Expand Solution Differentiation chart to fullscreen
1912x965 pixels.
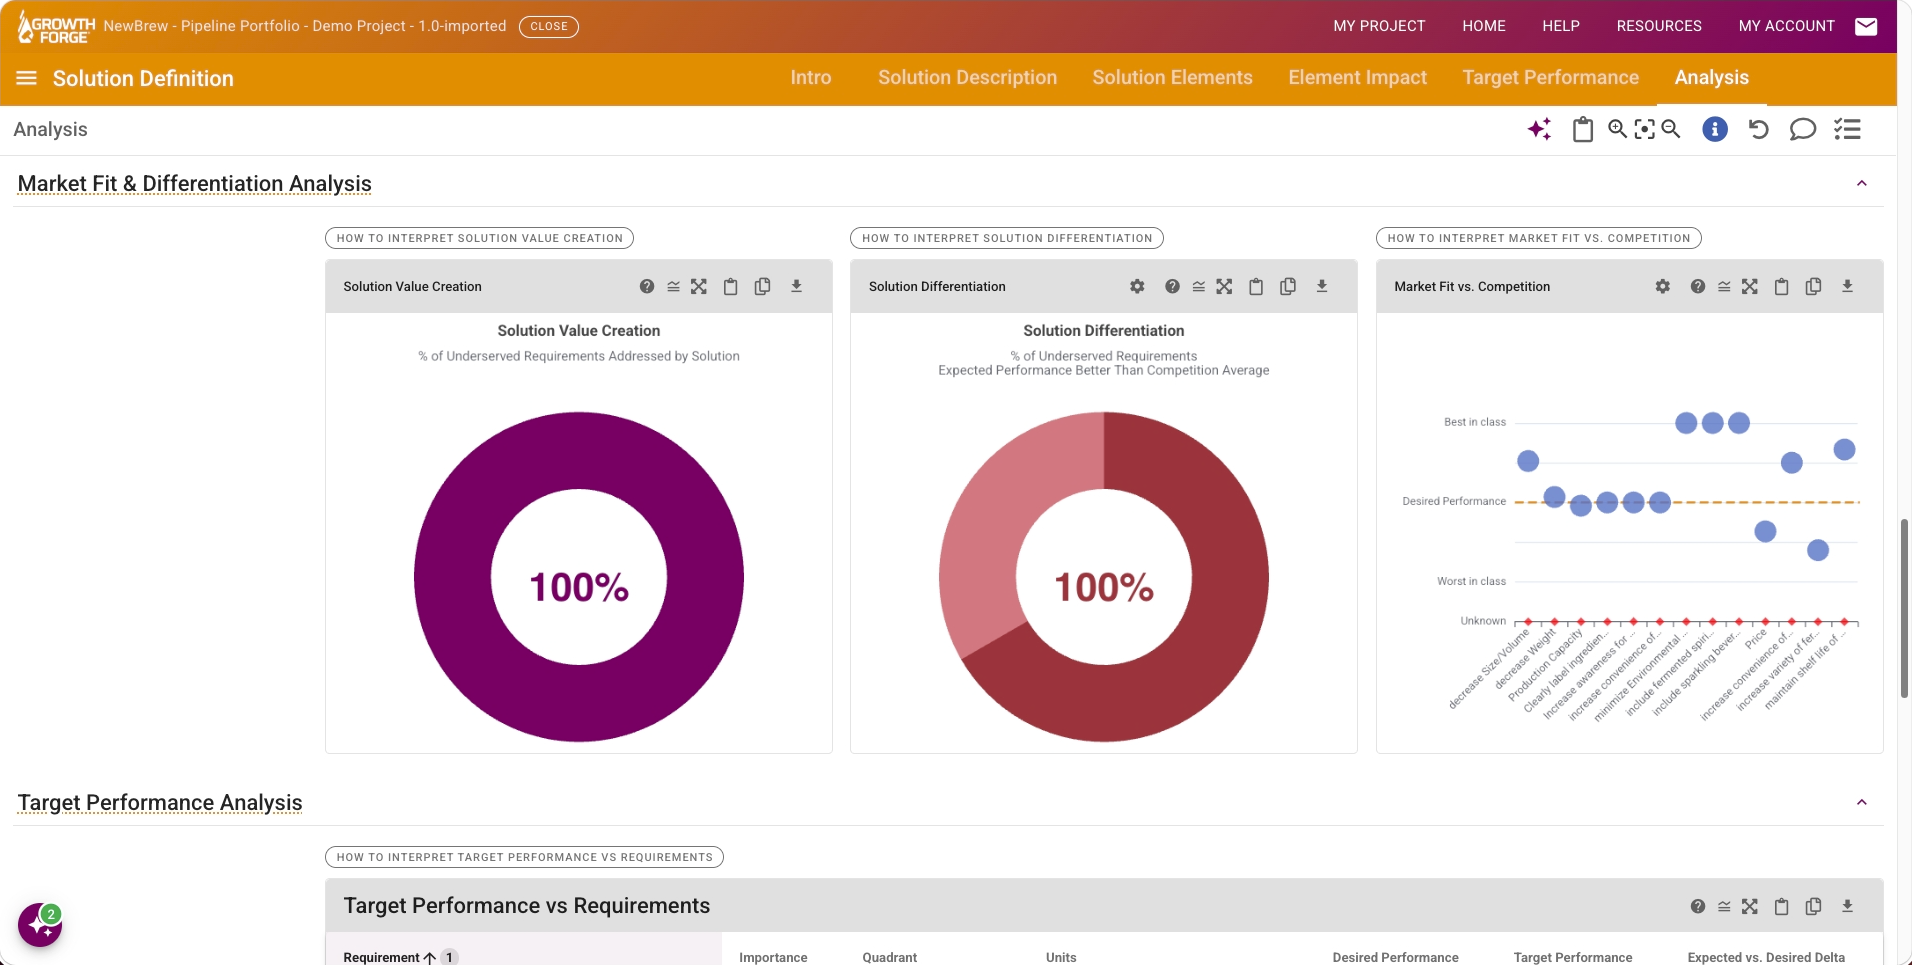click(1224, 287)
